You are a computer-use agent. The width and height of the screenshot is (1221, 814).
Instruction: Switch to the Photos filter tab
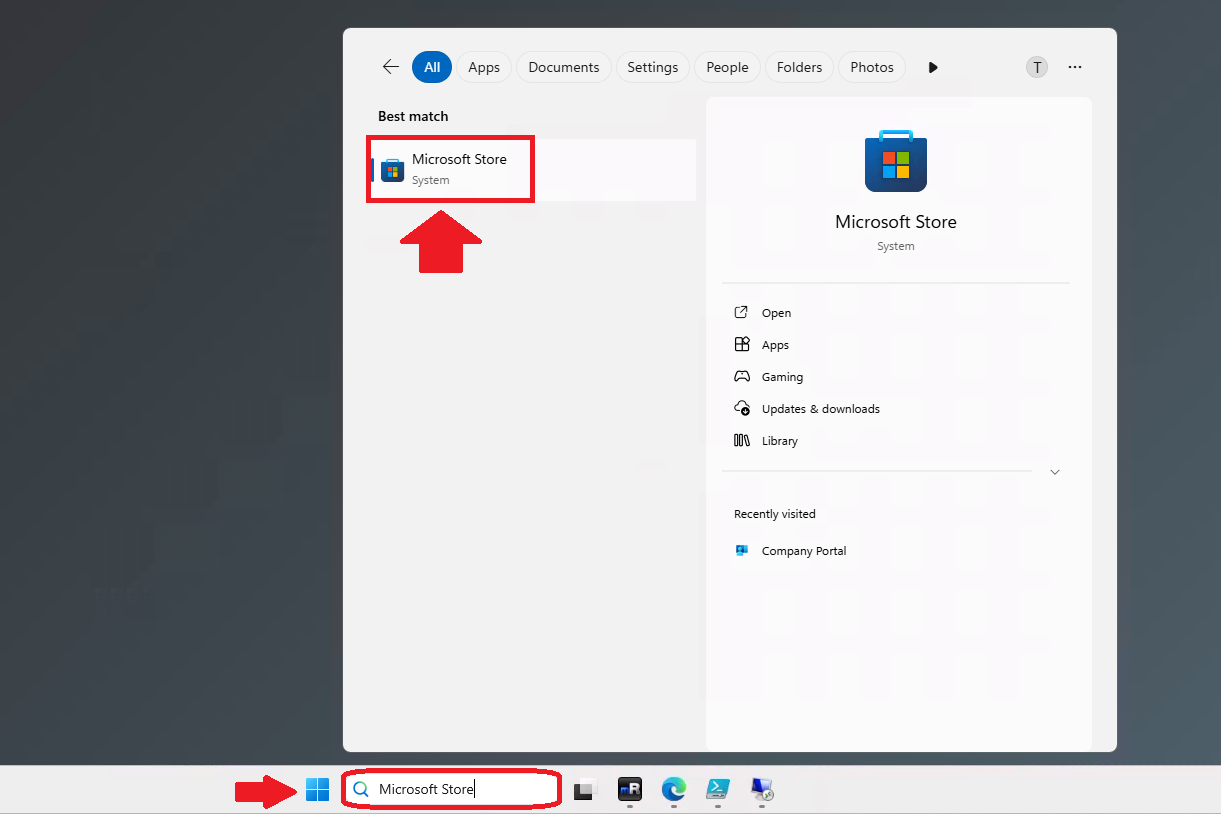(x=872, y=67)
